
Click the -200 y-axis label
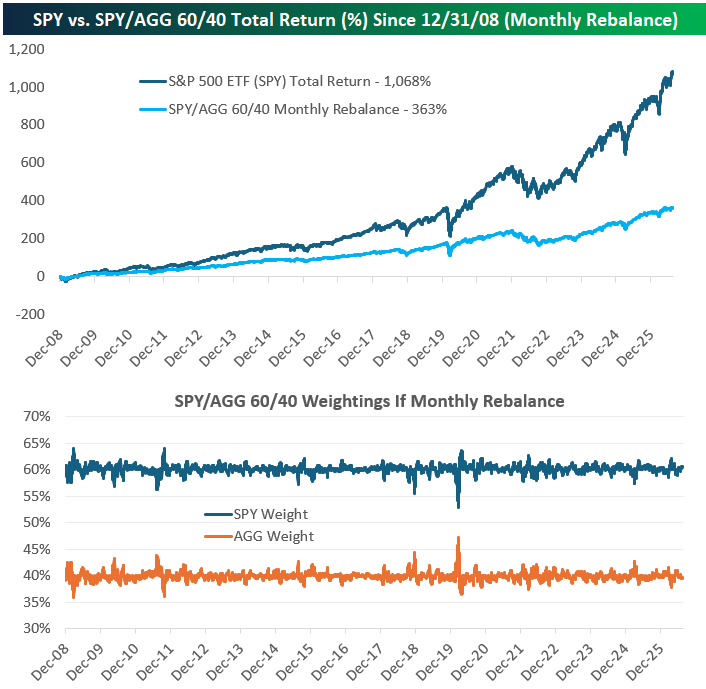[30, 314]
